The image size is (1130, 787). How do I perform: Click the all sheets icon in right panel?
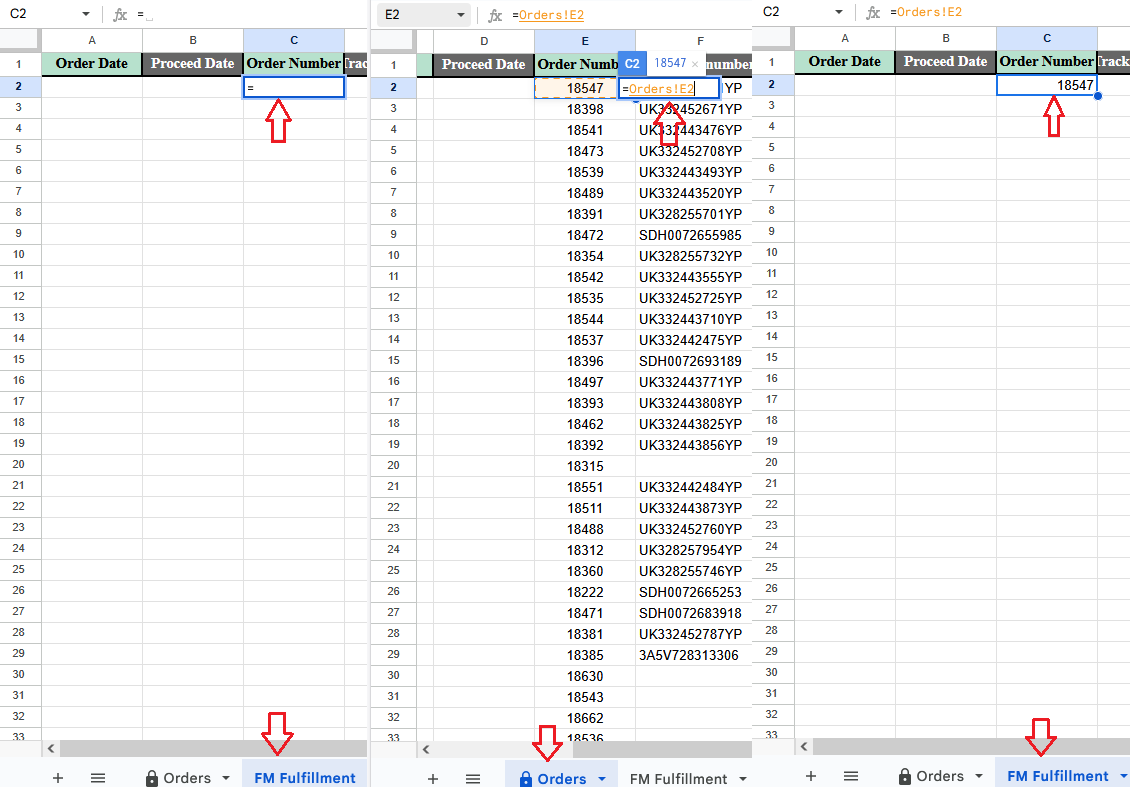(x=851, y=776)
